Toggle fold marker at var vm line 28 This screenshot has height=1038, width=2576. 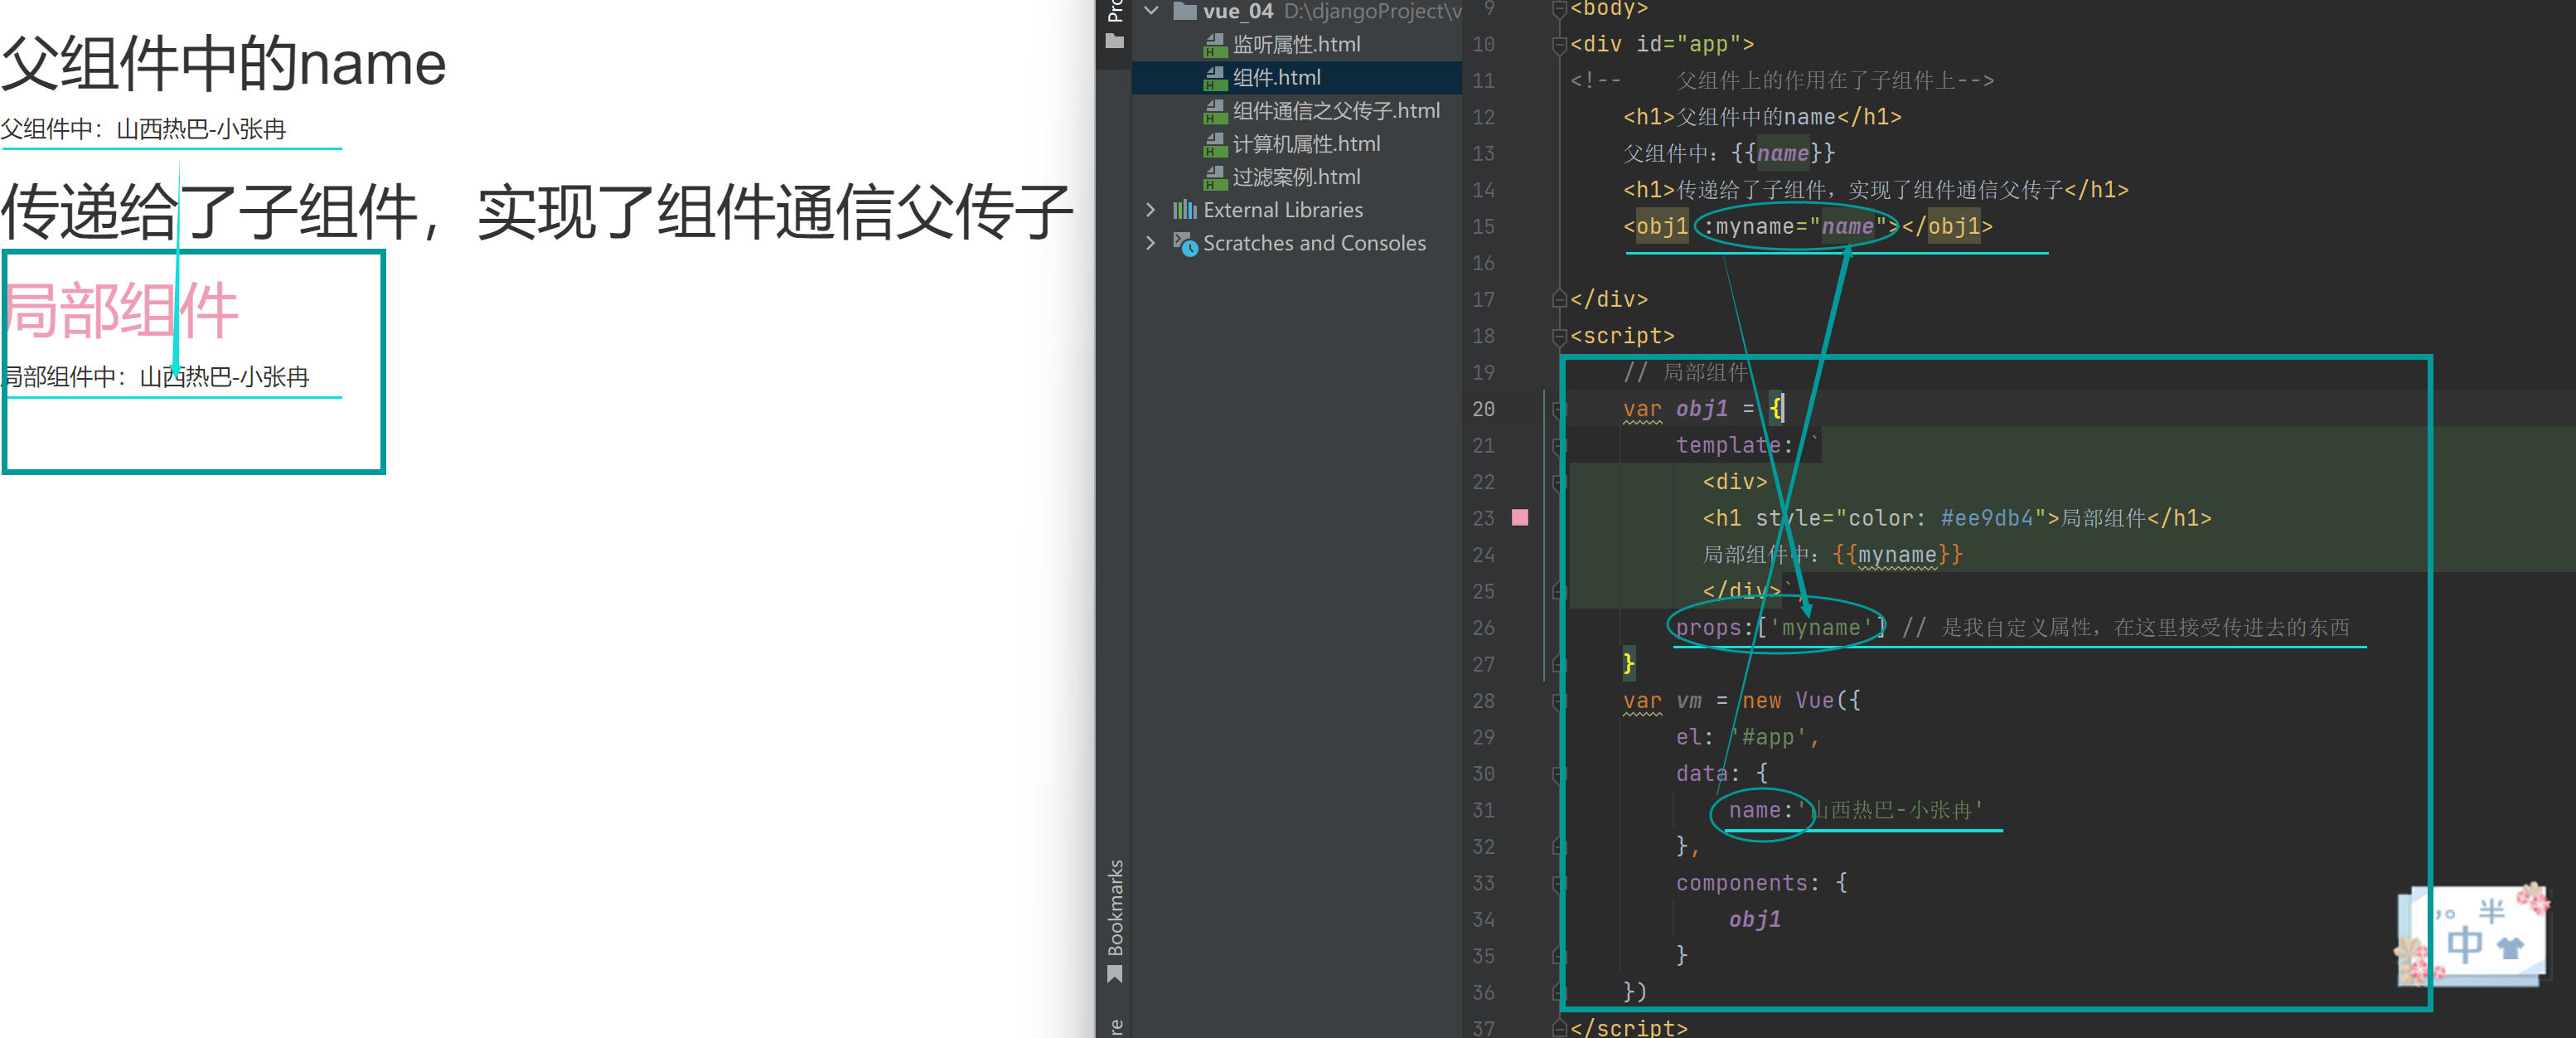coord(1558,701)
